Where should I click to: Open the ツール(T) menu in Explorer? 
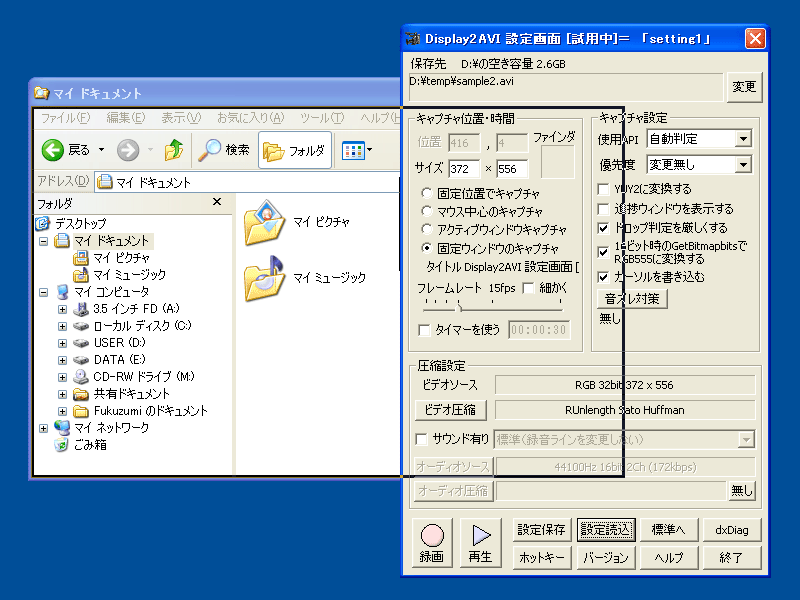(321, 118)
